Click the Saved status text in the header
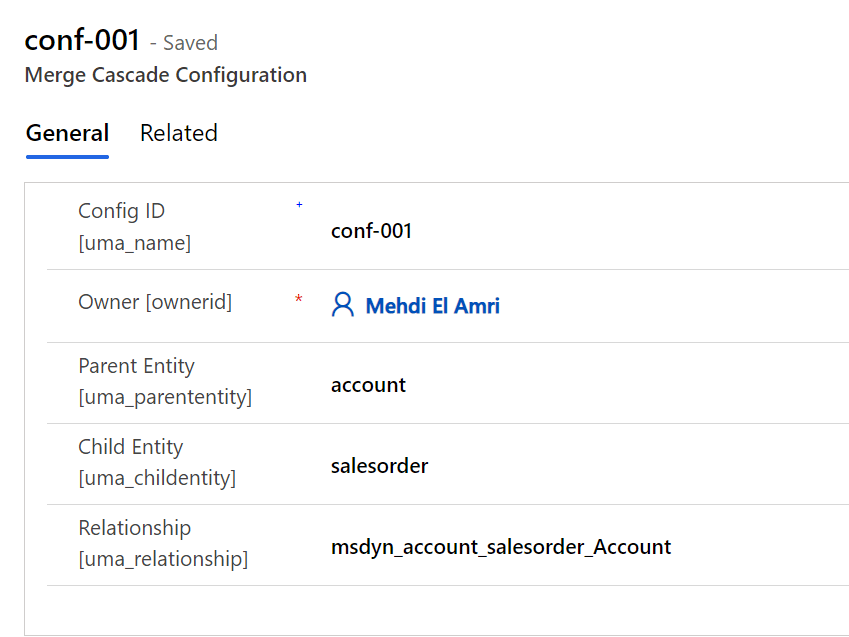The height and width of the screenshot is (637, 849). point(190,43)
